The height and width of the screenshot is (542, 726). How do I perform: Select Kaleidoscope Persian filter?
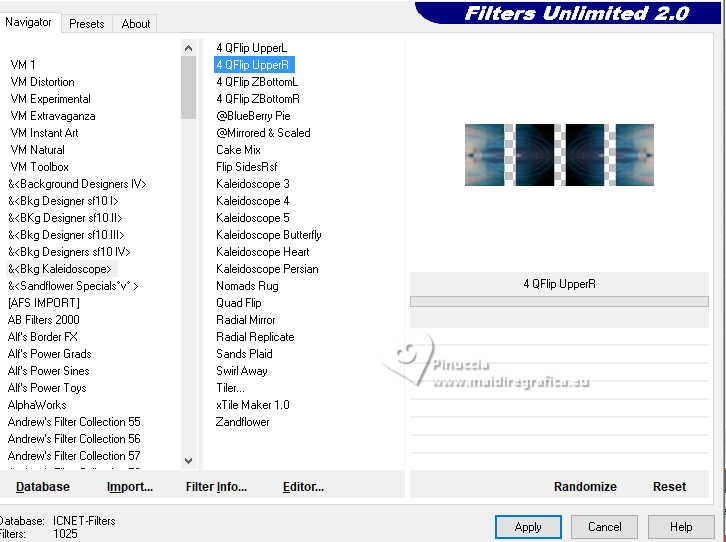click(x=268, y=269)
